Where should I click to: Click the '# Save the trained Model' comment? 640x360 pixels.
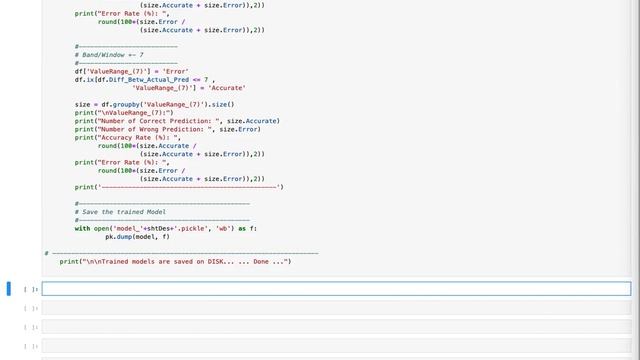120,212
